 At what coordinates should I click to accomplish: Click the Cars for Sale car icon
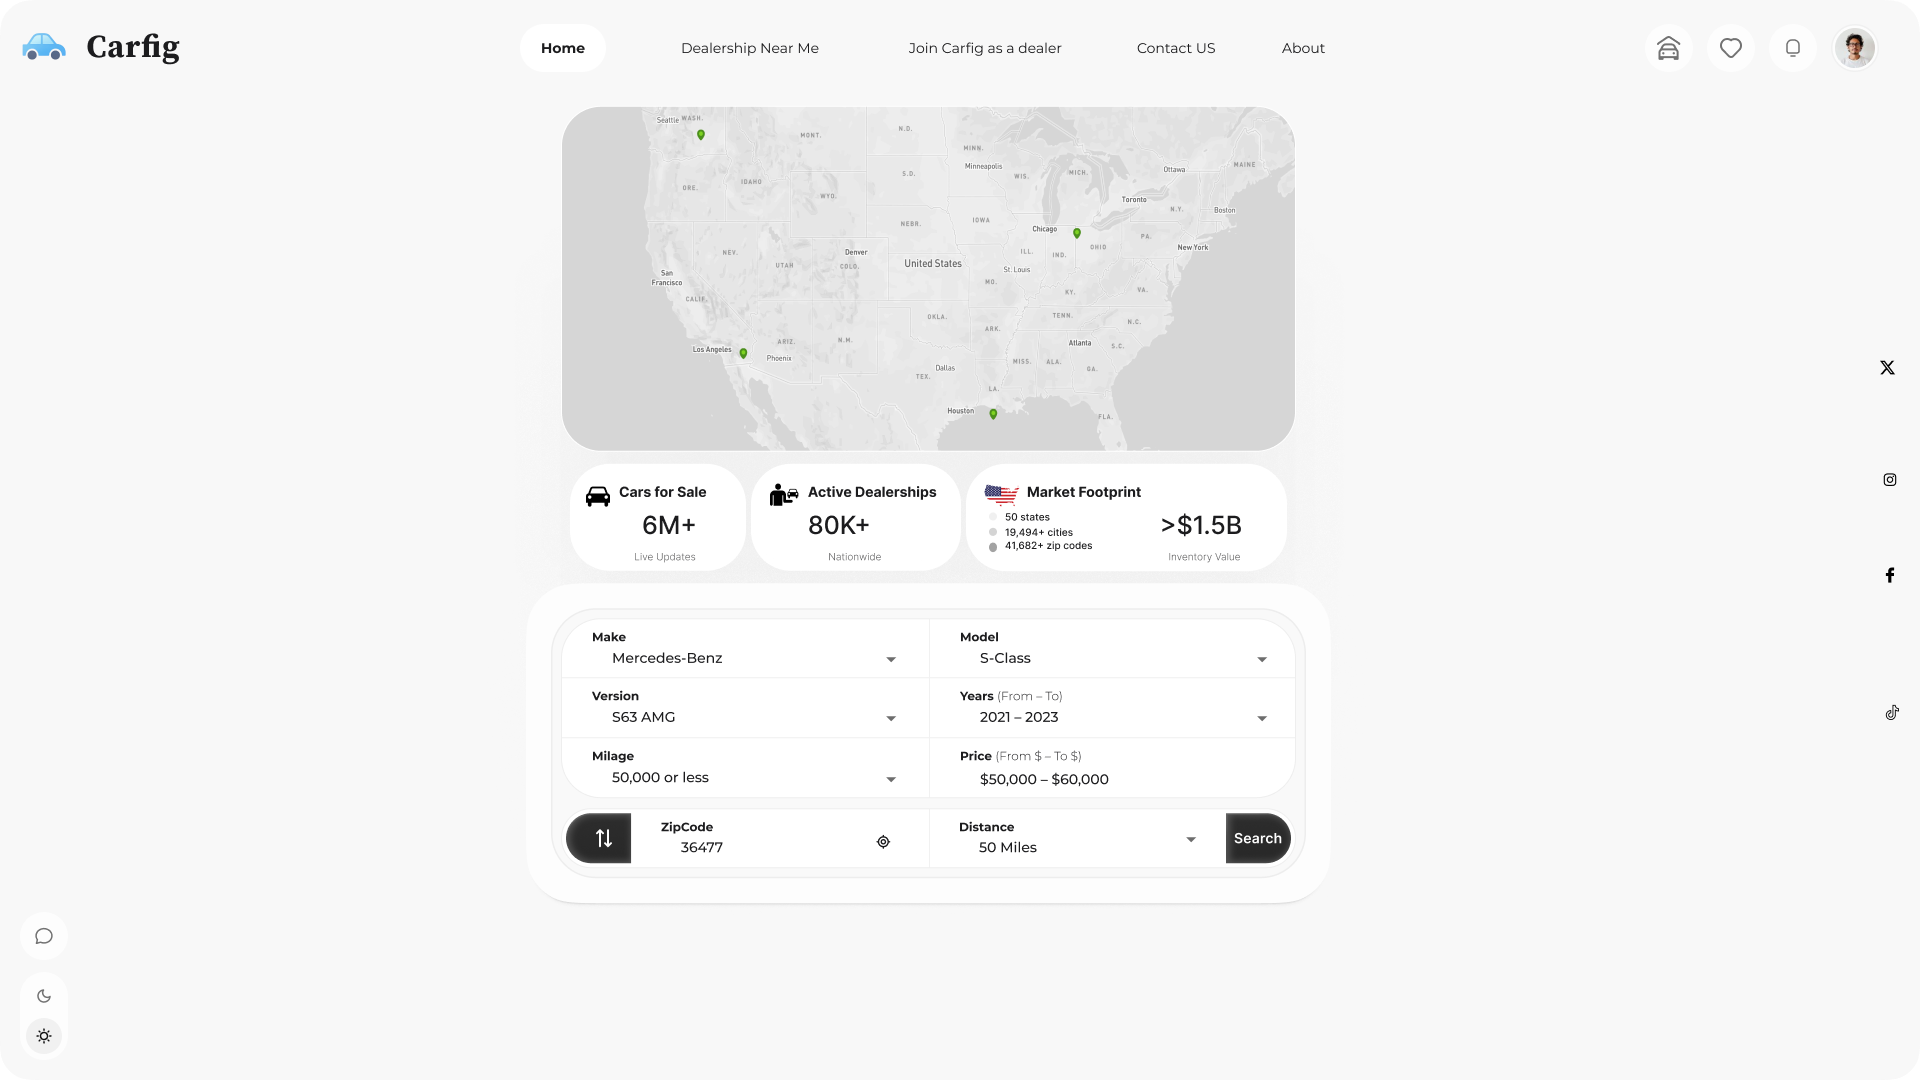click(598, 496)
